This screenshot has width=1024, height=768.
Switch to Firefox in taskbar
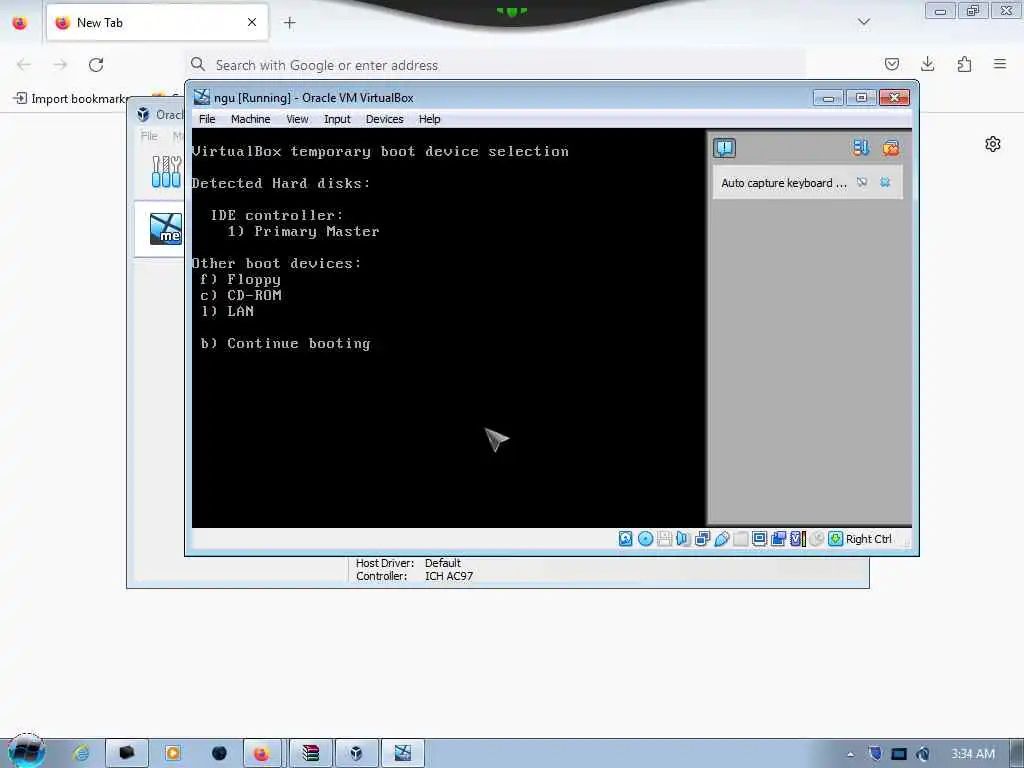coord(263,754)
